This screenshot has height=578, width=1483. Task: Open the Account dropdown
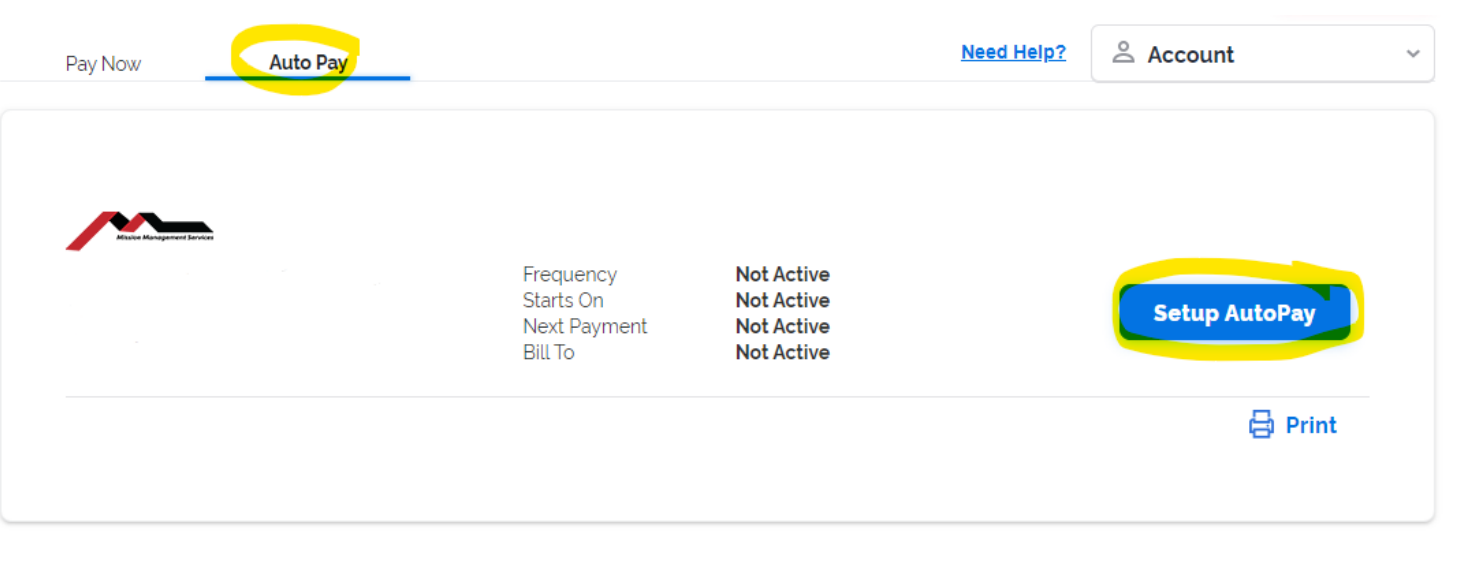1260,53
